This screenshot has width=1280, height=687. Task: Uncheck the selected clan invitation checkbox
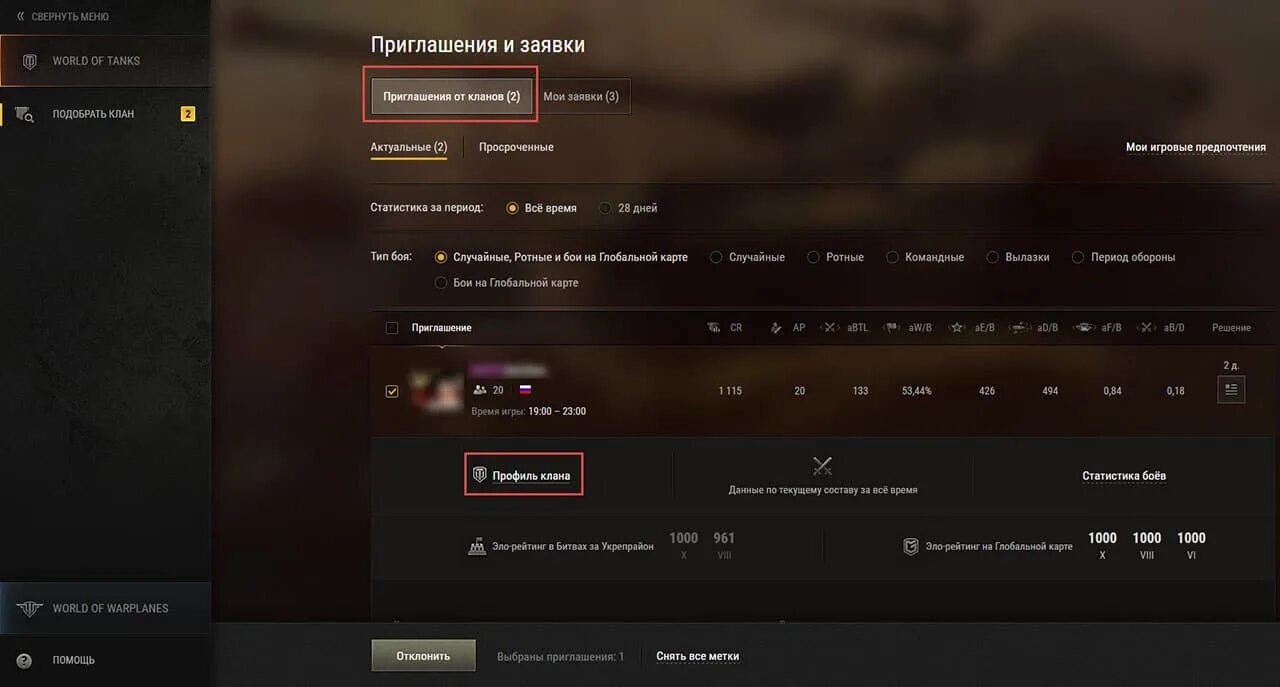391,391
